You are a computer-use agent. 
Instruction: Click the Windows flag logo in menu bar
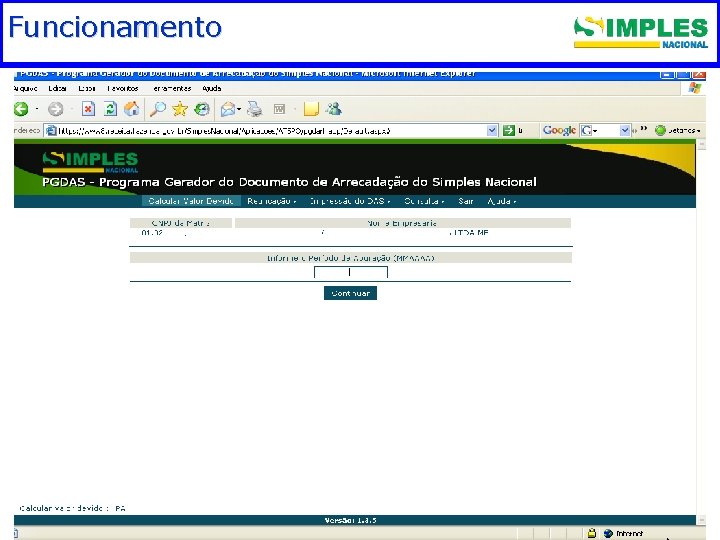pos(695,88)
